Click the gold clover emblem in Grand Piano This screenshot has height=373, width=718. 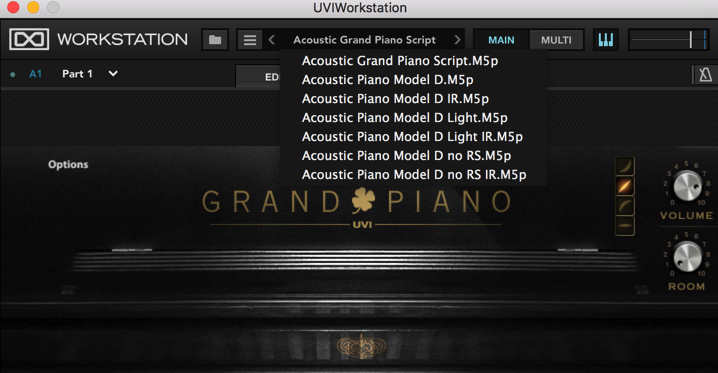pyautogui.click(x=364, y=200)
